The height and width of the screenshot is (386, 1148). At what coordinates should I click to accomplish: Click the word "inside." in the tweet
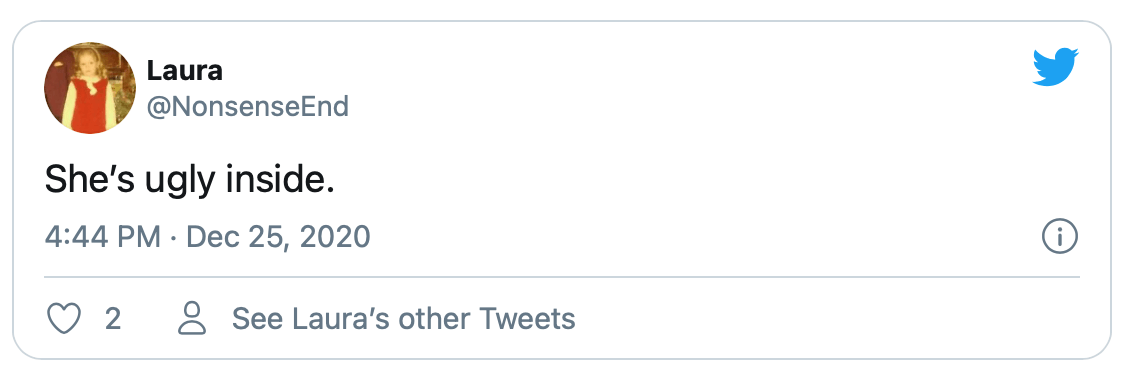280,180
